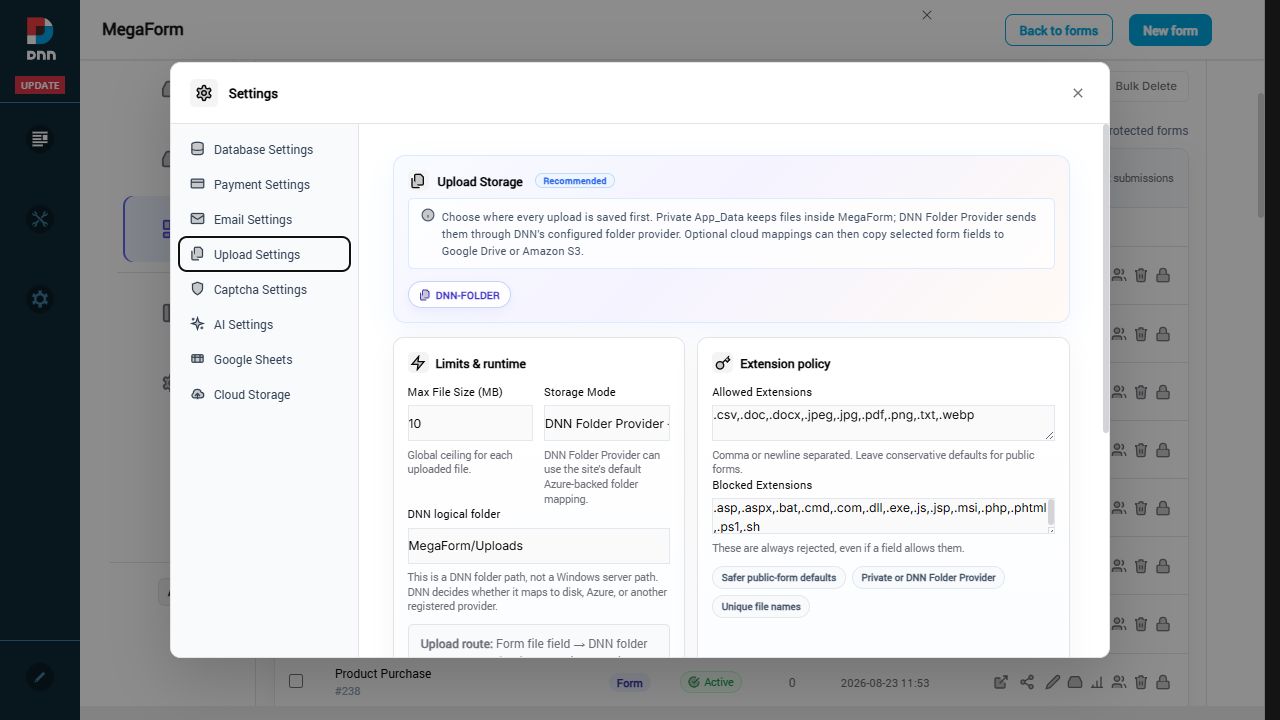Click the Bulk Delete button
The height and width of the screenshot is (720, 1280).
coord(1146,86)
